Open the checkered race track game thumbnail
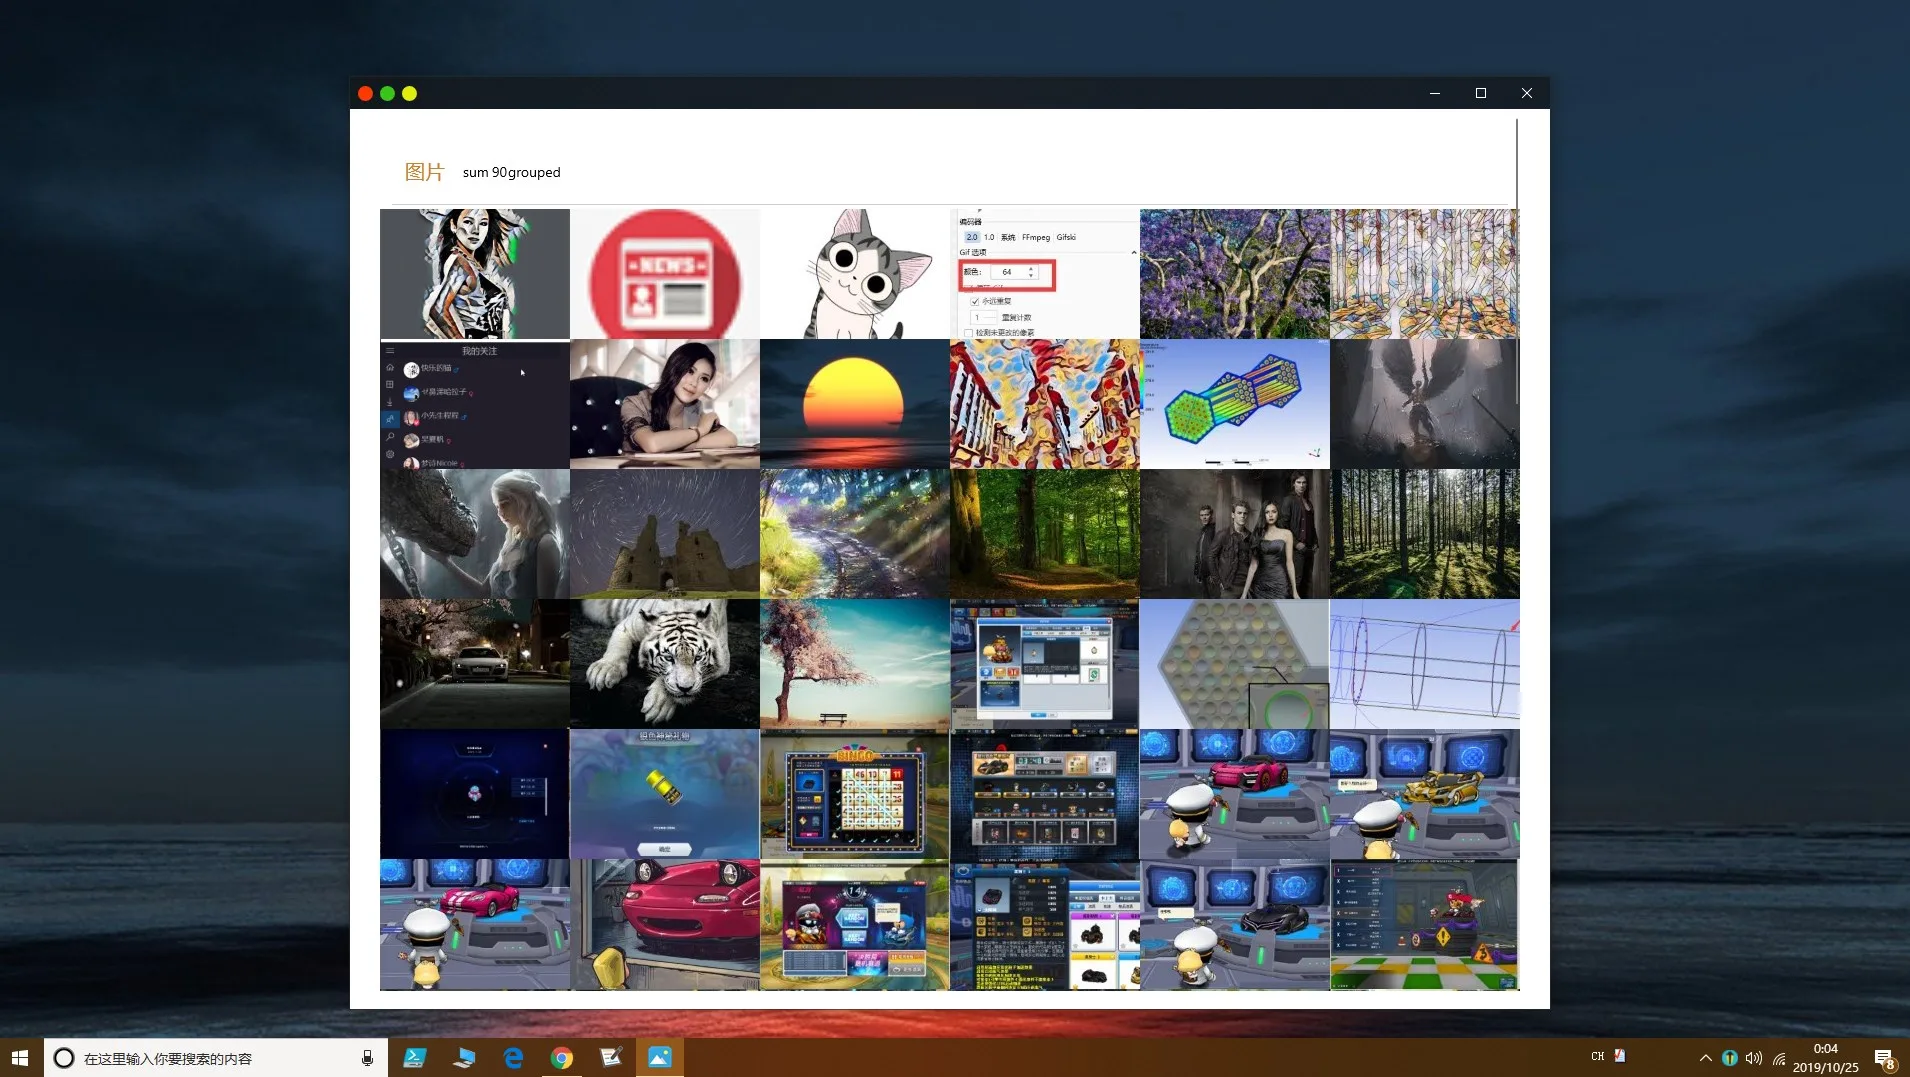1910x1077 pixels. coord(1425,924)
